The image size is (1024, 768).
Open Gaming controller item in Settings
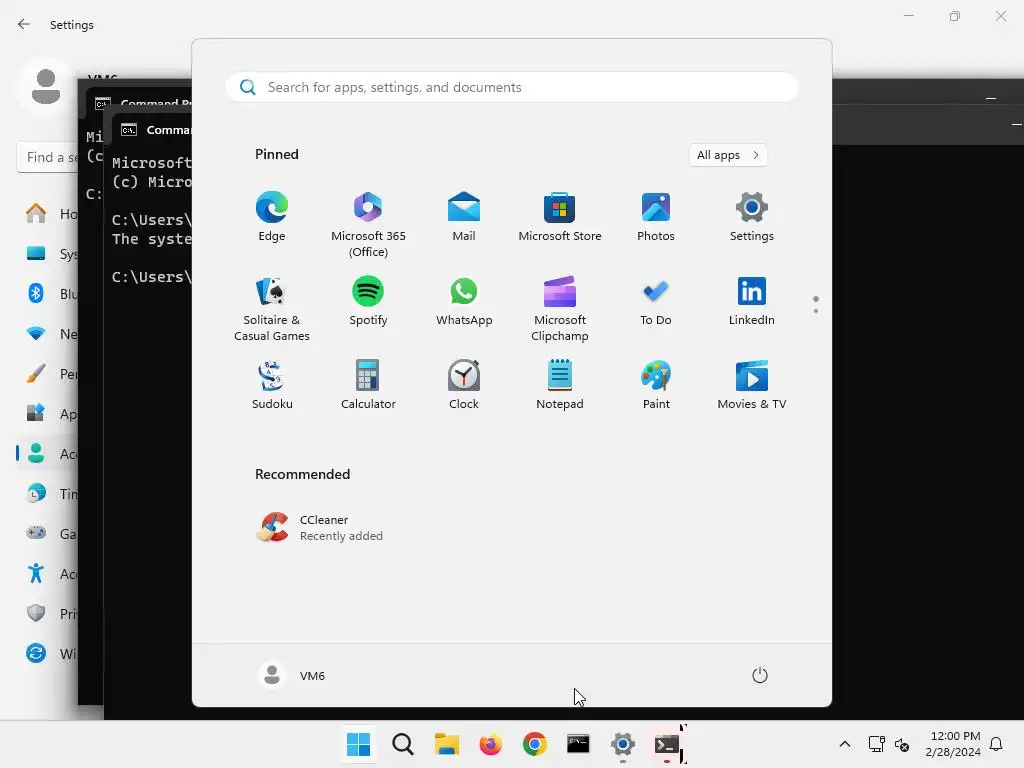click(x=49, y=534)
